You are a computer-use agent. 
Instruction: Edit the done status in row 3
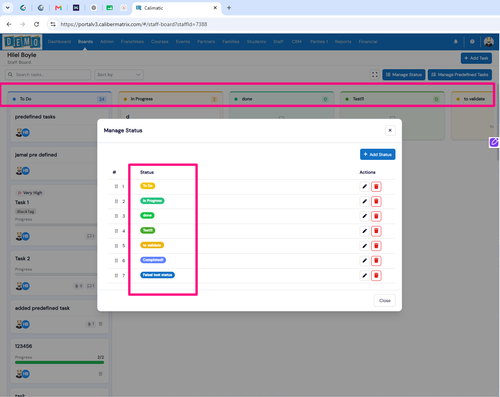(x=364, y=216)
